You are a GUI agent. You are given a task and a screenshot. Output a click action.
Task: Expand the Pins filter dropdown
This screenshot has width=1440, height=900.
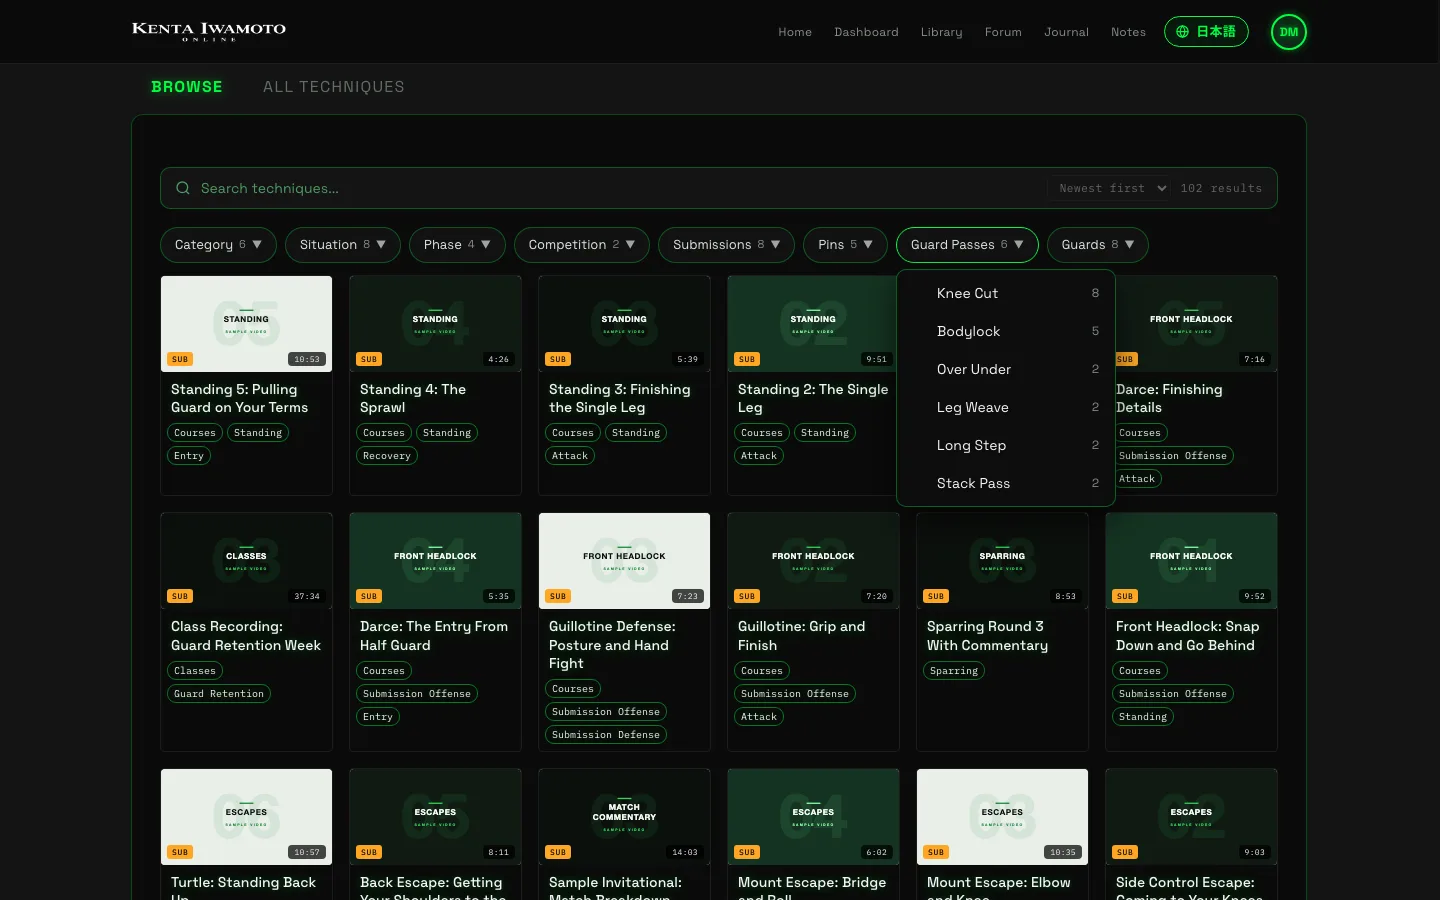click(x=845, y=245)
